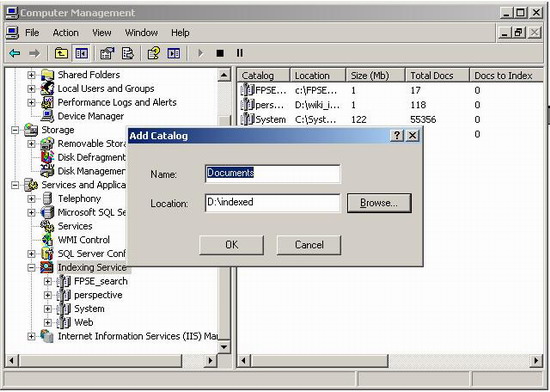Open the View menu
550x392 pixels.
102,33
